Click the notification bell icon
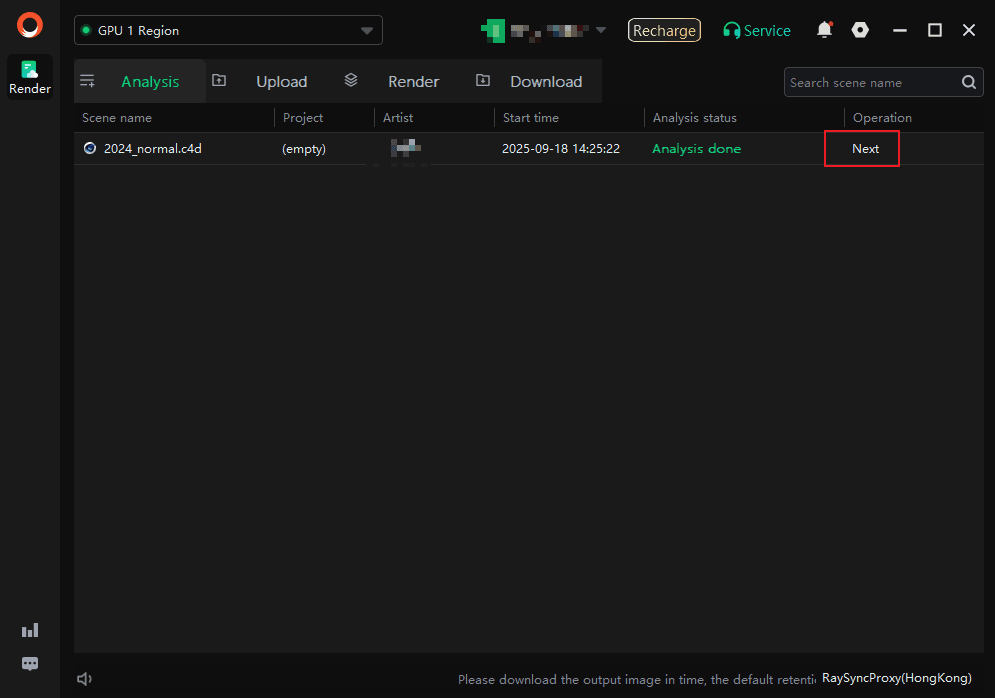 click(824, 30)
